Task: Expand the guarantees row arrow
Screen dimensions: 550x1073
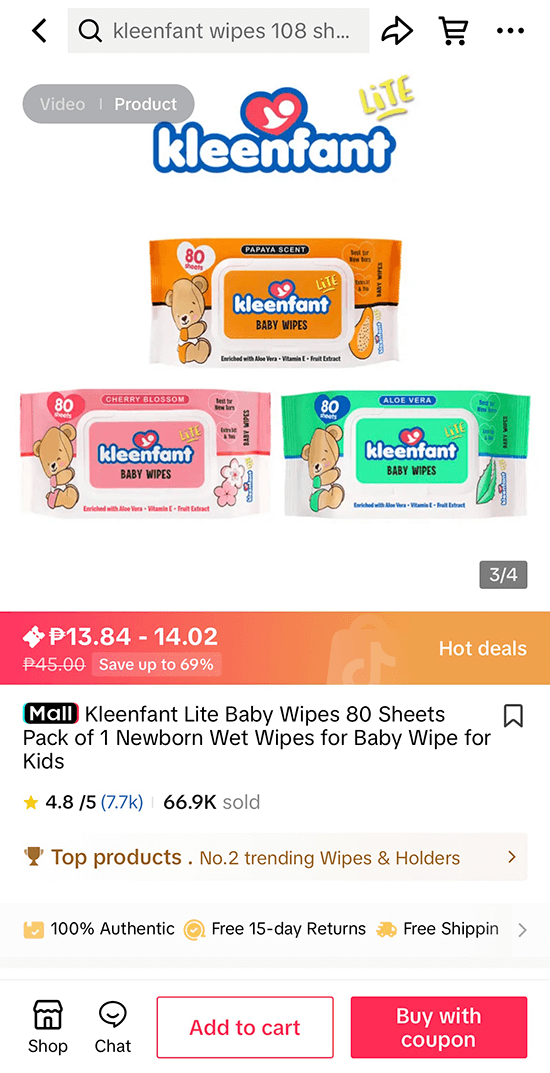Action: point(522,929)
